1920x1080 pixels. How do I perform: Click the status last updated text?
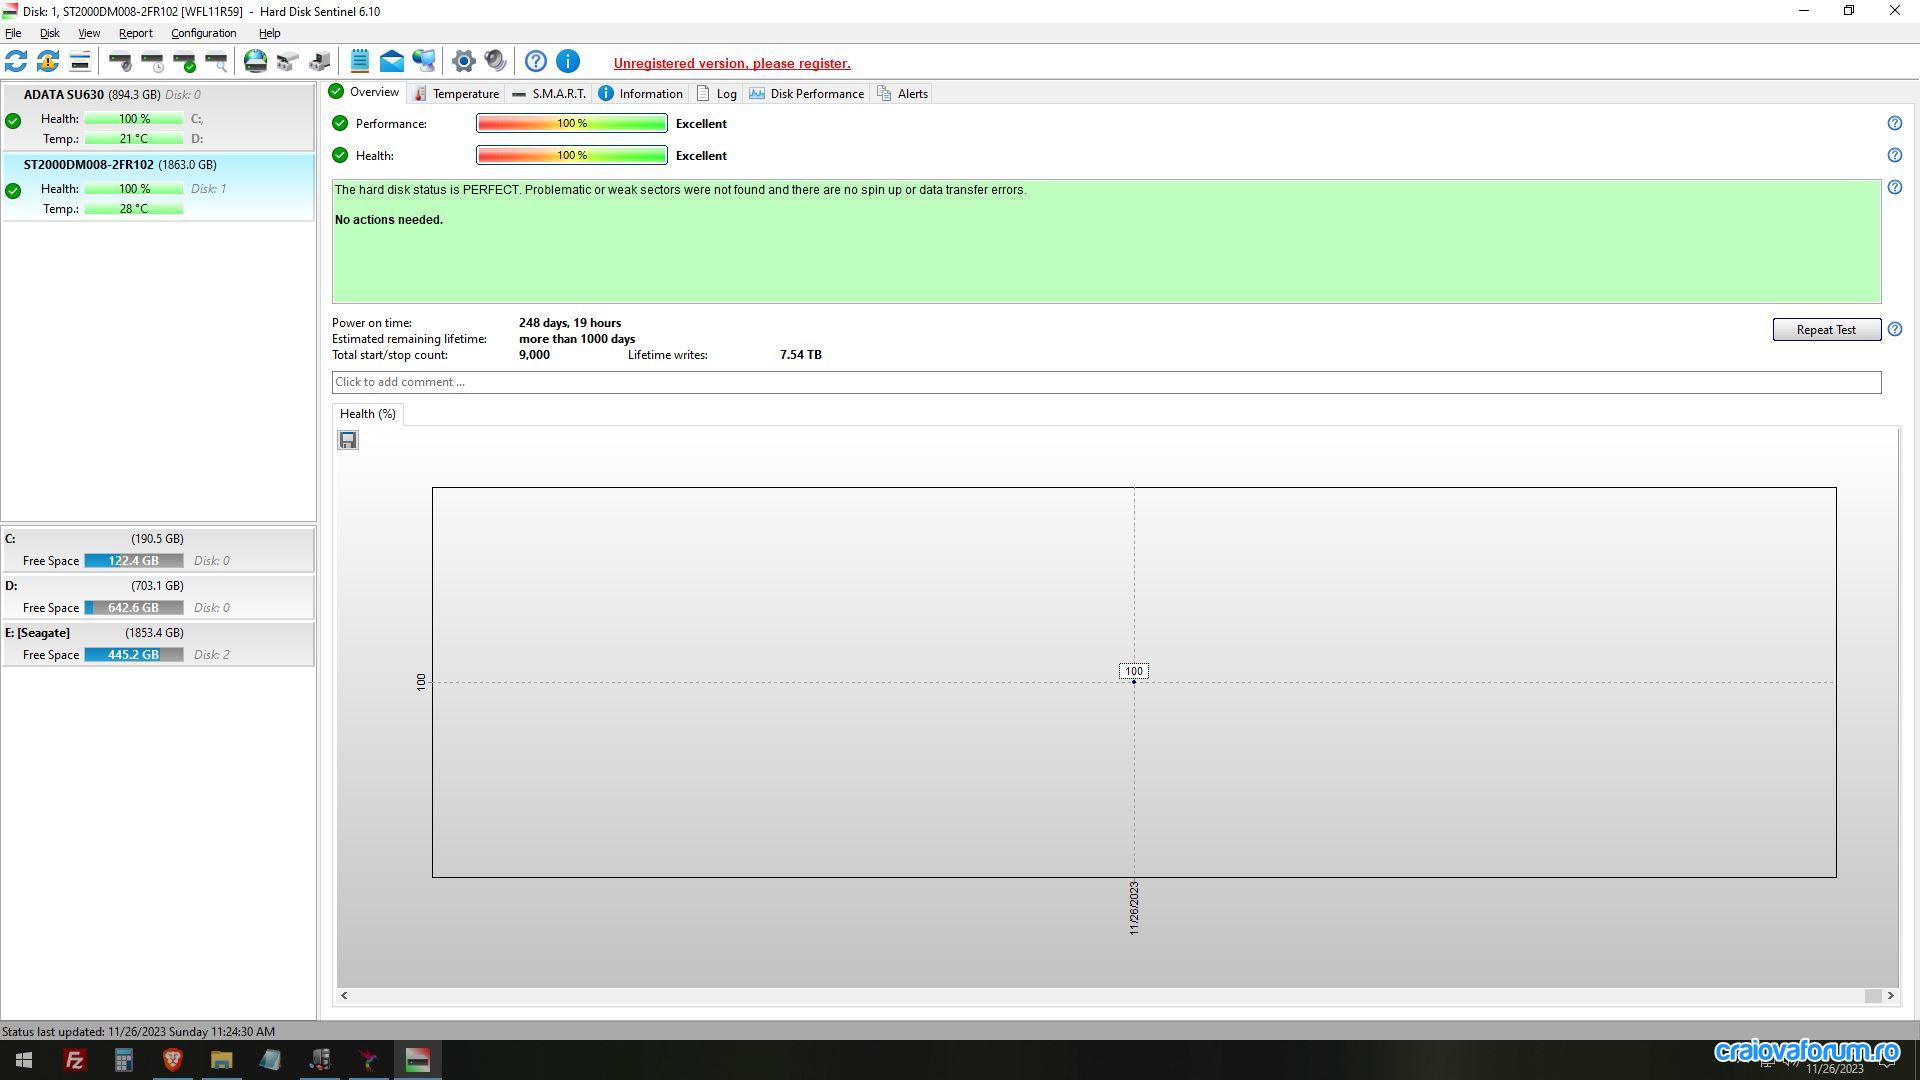point(138,1031)
